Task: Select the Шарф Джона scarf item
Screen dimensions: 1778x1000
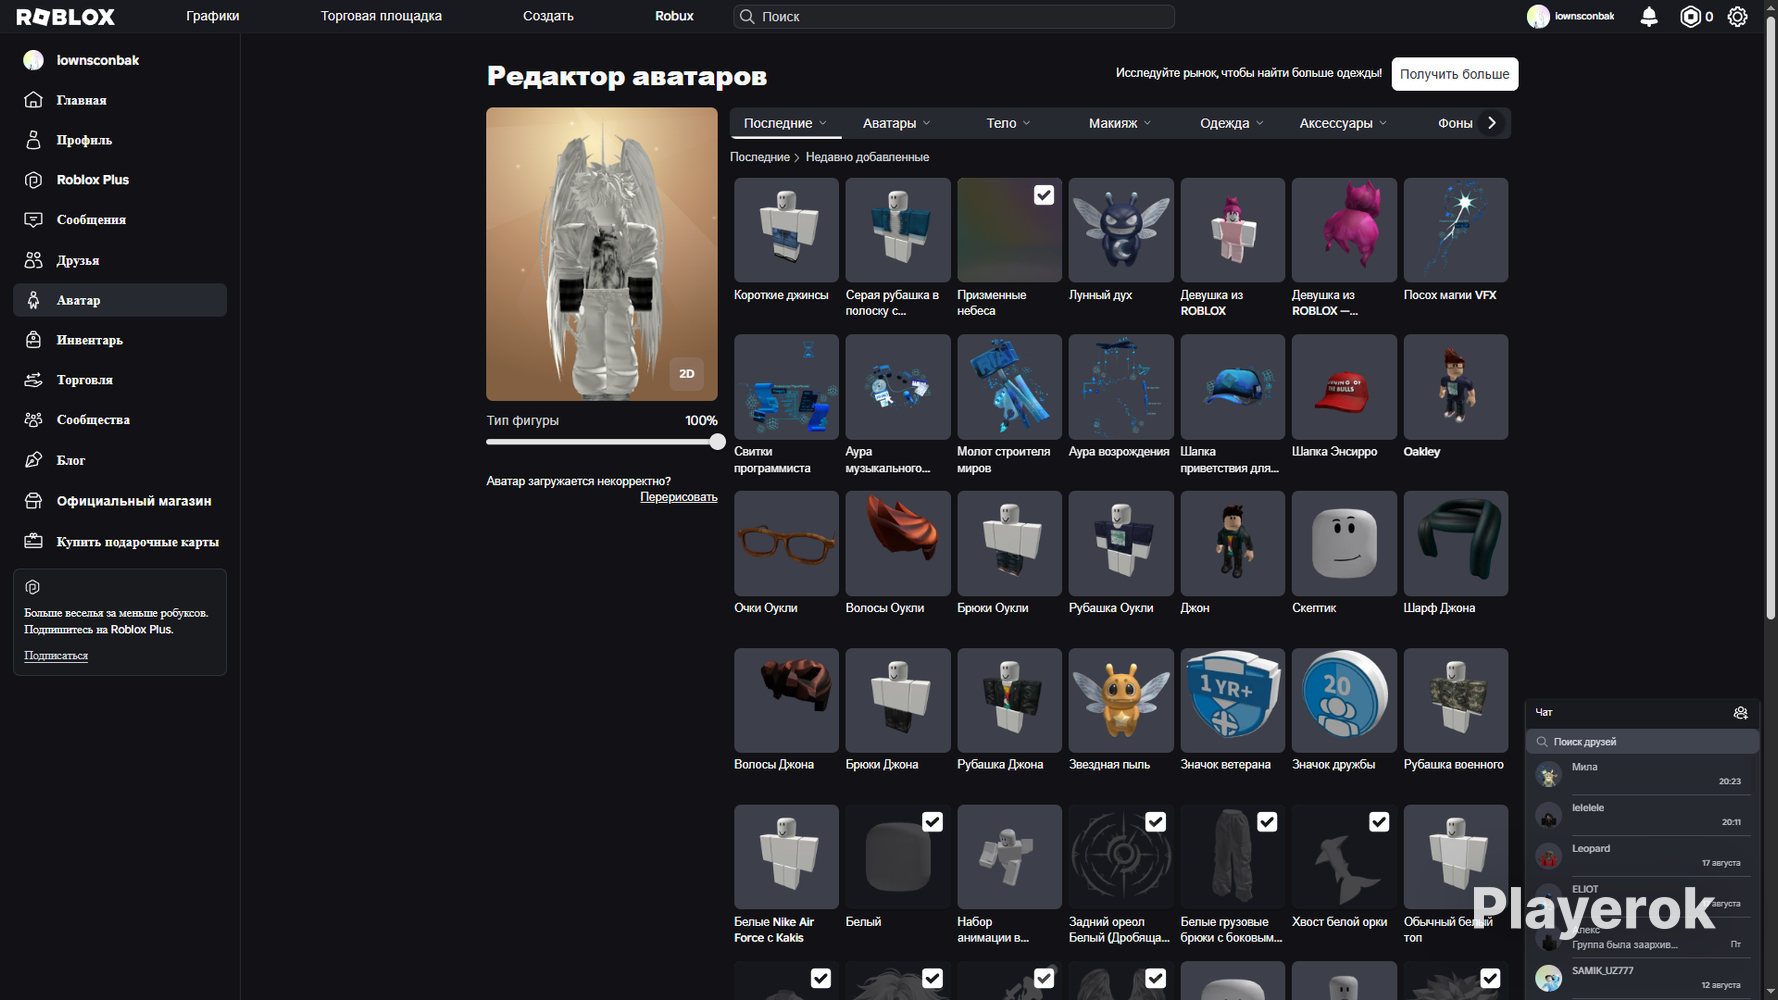Action: [x=1456, y=543]
